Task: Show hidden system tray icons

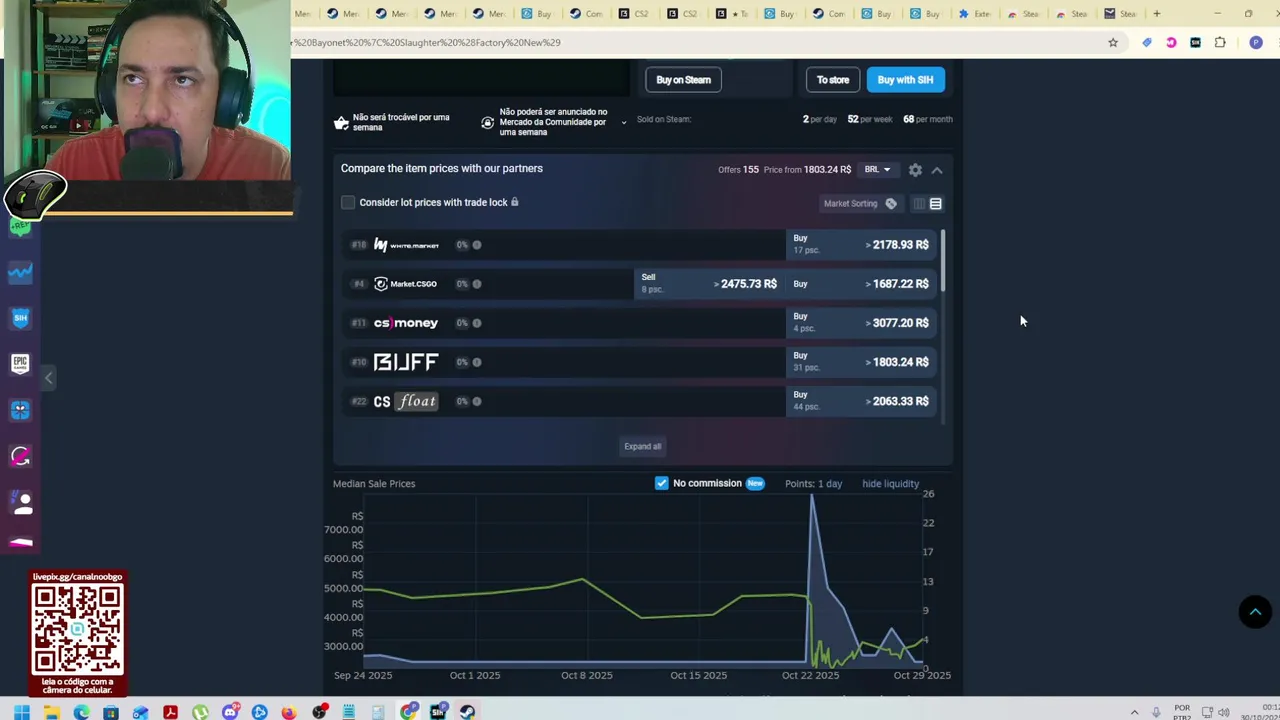Action: pos(1134,713)
